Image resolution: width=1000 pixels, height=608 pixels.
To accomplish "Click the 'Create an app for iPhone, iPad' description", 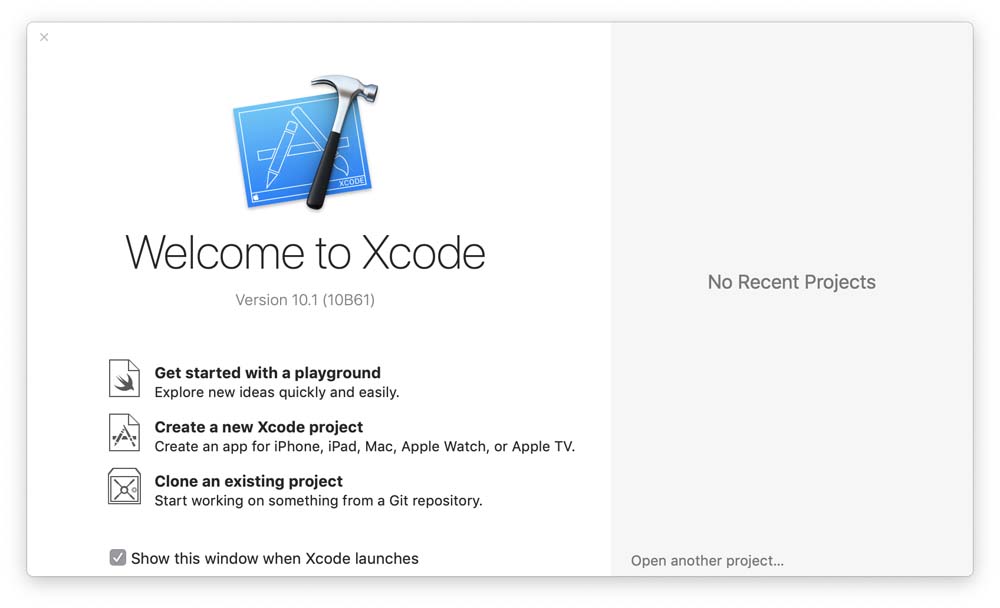I will [364, 447].
